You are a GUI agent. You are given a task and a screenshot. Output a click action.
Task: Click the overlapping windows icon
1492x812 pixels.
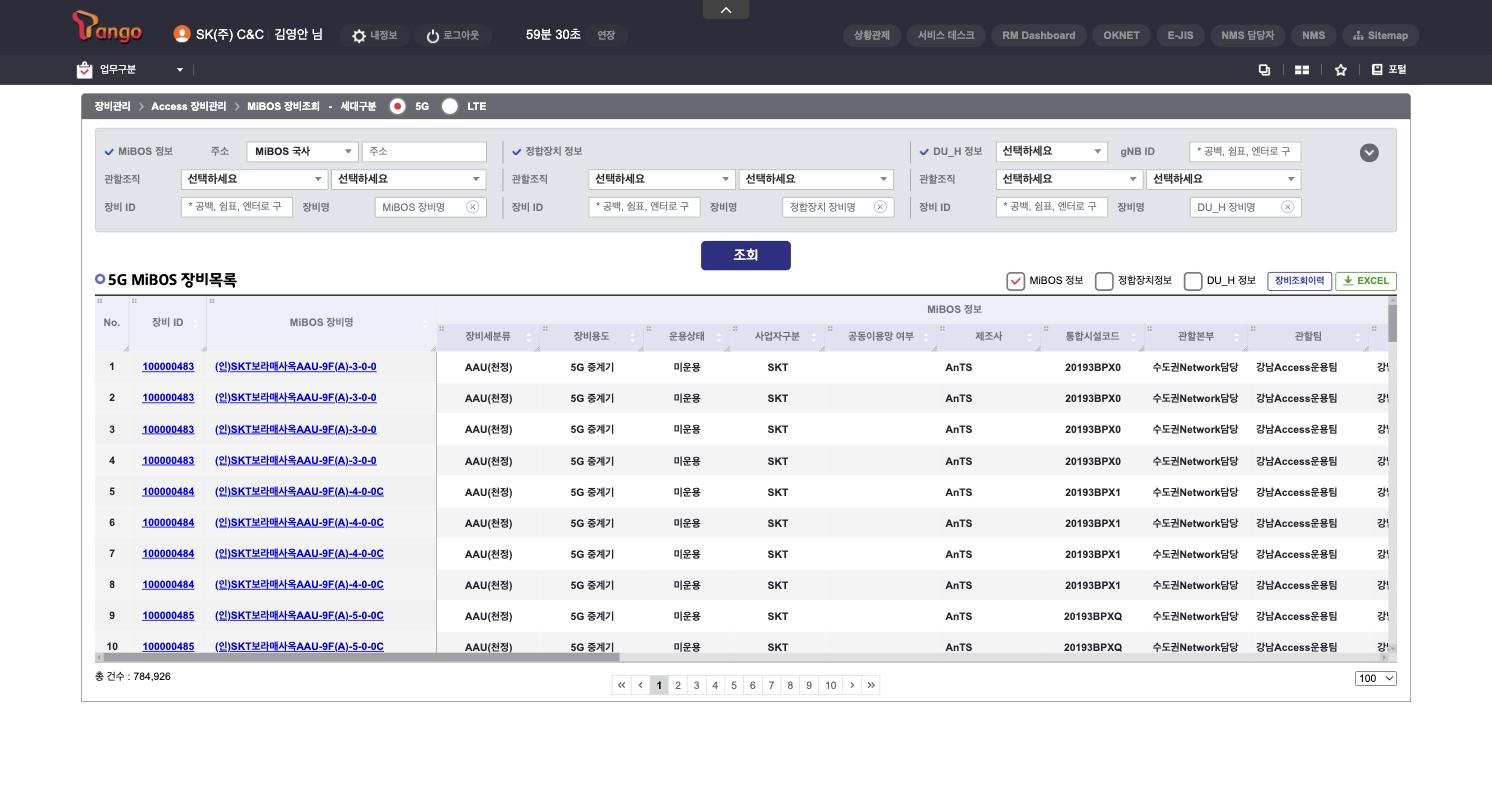pyautogui.click(x=1264, y=70)
